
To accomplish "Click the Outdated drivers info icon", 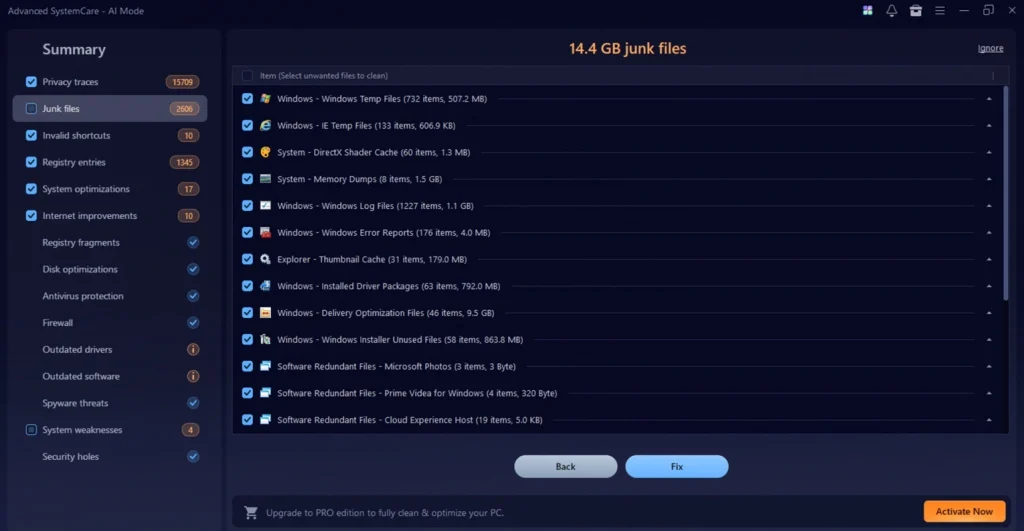I will 193,349.
